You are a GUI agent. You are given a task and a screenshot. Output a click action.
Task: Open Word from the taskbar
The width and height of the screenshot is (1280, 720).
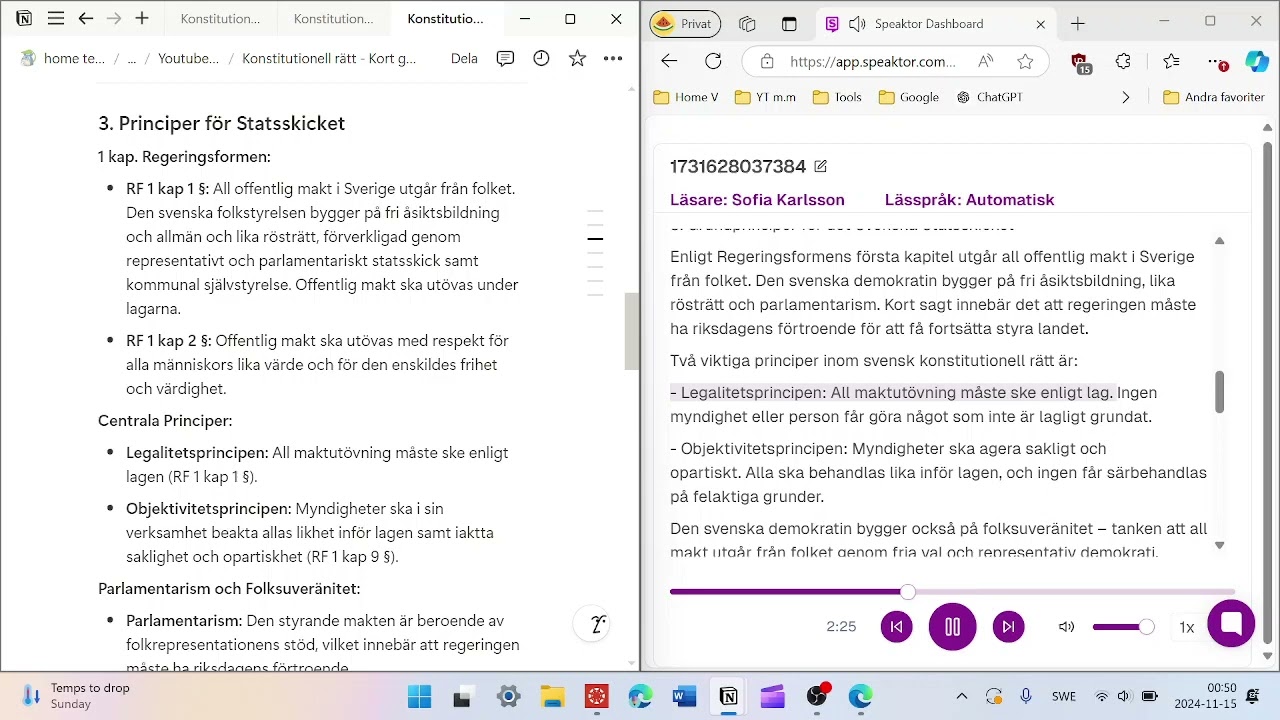[x=684, y=696]
